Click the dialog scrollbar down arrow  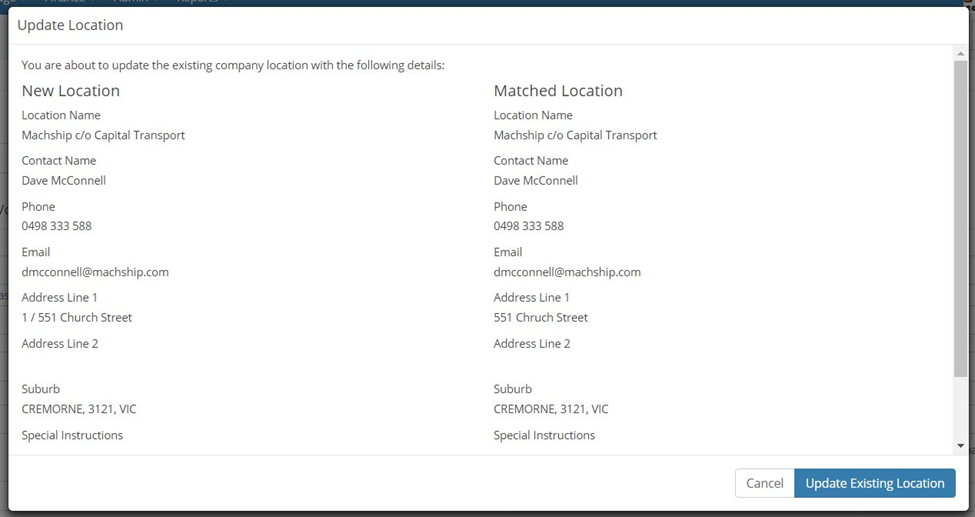961,445
